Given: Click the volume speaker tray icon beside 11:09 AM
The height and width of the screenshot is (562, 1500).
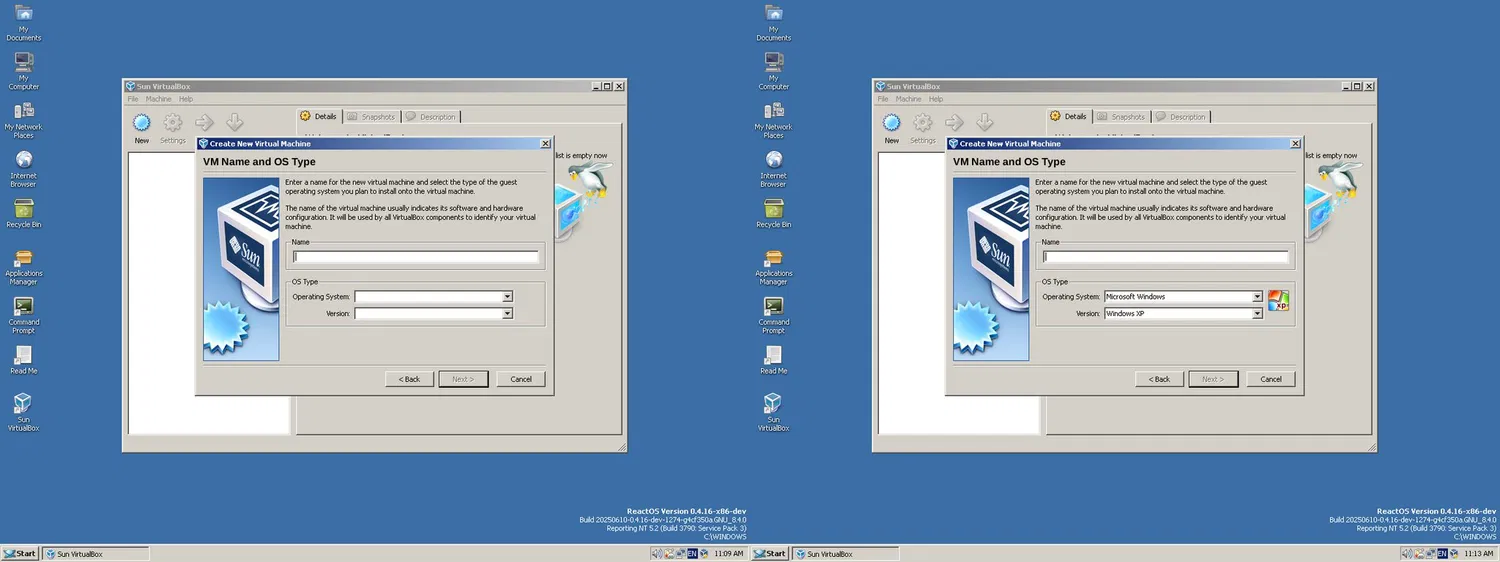Looking at the screenshot, I should pyautogui.click(x=656, y=553).
